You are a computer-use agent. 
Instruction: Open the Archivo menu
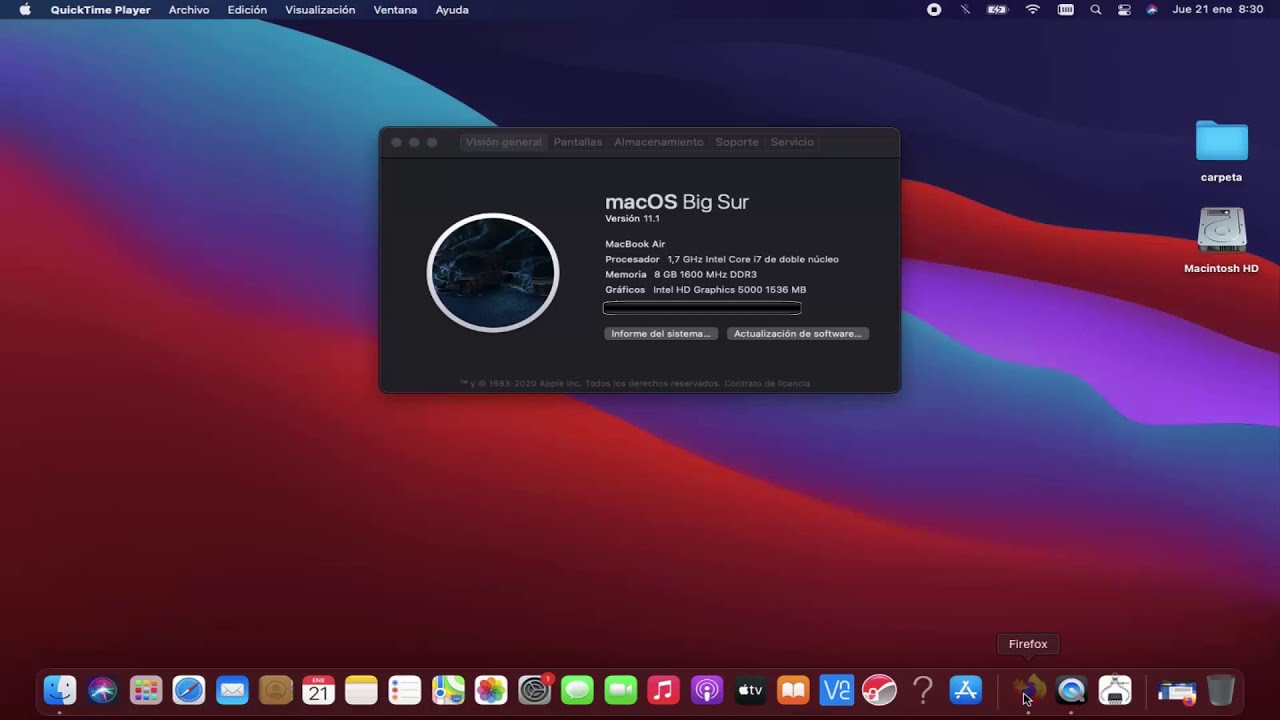pos(189,10)
